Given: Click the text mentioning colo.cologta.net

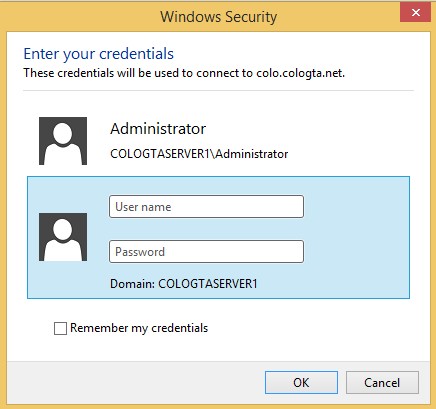Looking at the screenshot, I should click(184, 73).
